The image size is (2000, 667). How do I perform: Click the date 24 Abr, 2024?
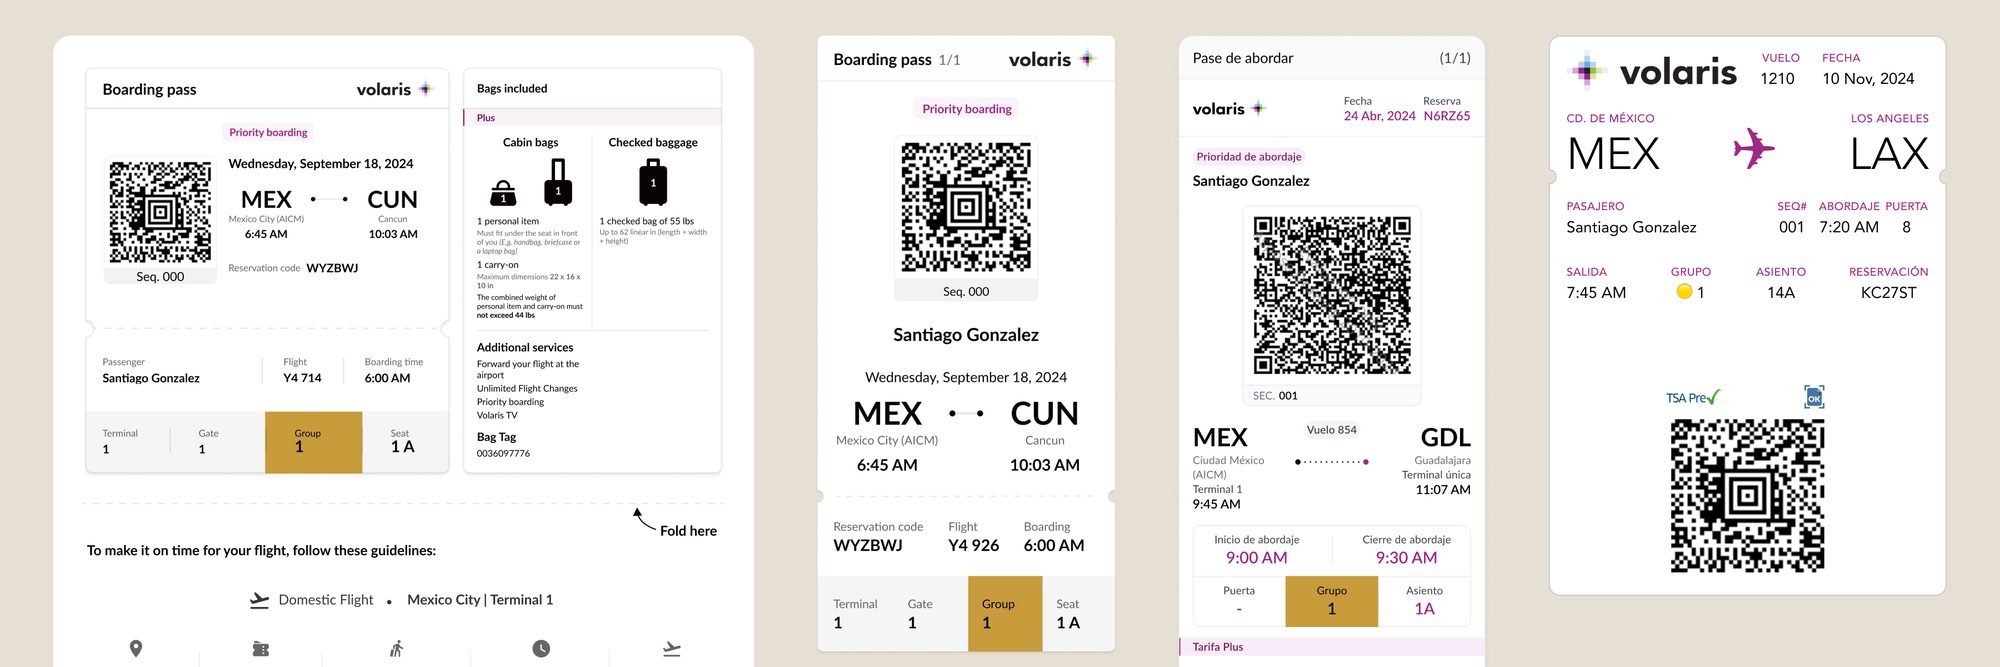click(1379, 116)
